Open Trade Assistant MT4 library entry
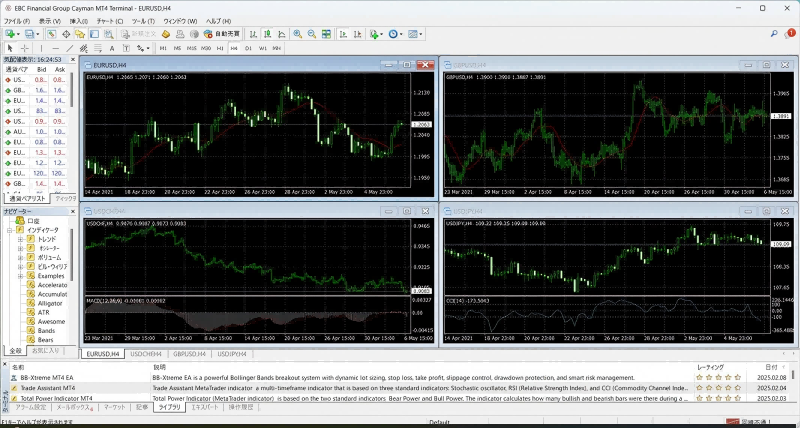The height and width of the screenshot is (428, 800). pos(48,388)
